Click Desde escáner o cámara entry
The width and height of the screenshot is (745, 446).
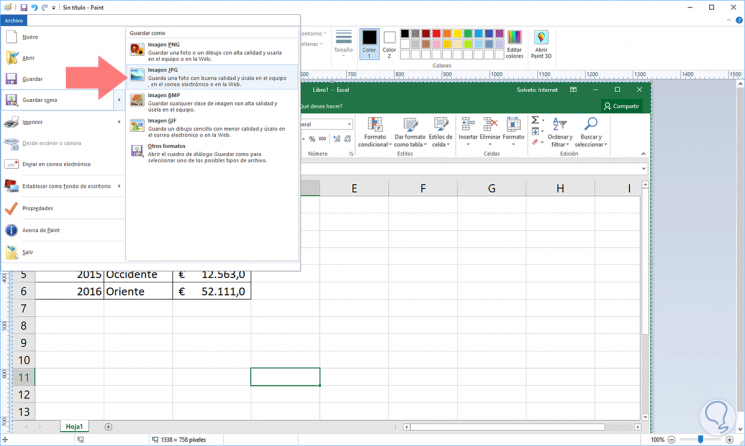pos(63,143)
